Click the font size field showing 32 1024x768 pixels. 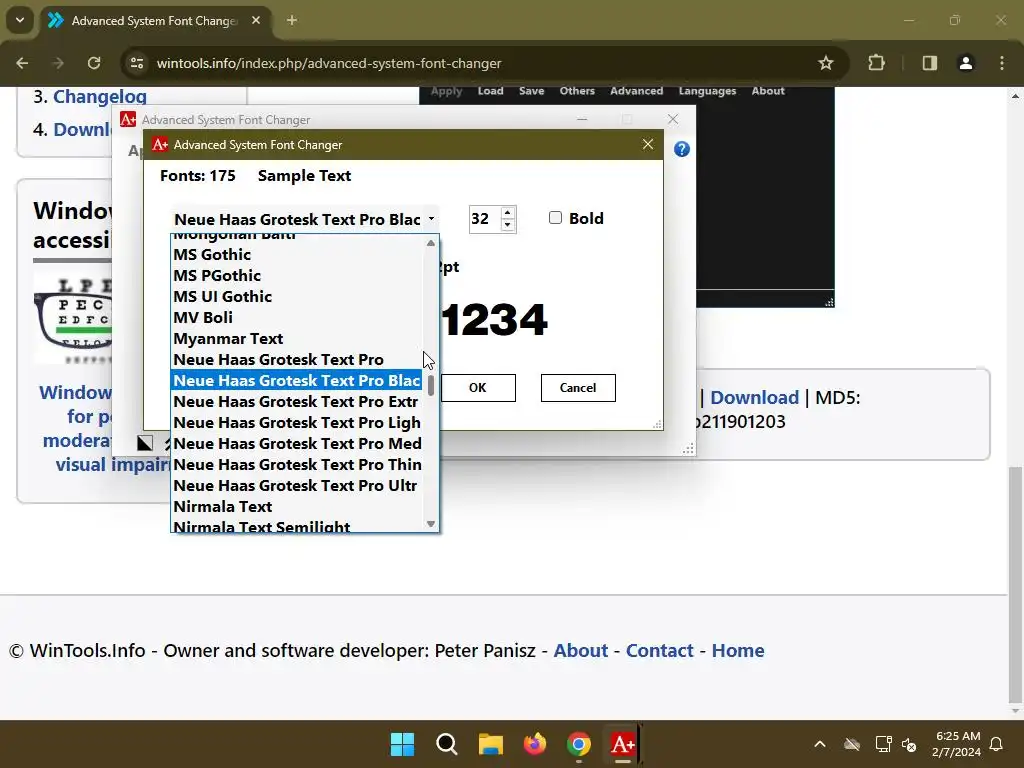pyautogui.click(x=485, y=219)
